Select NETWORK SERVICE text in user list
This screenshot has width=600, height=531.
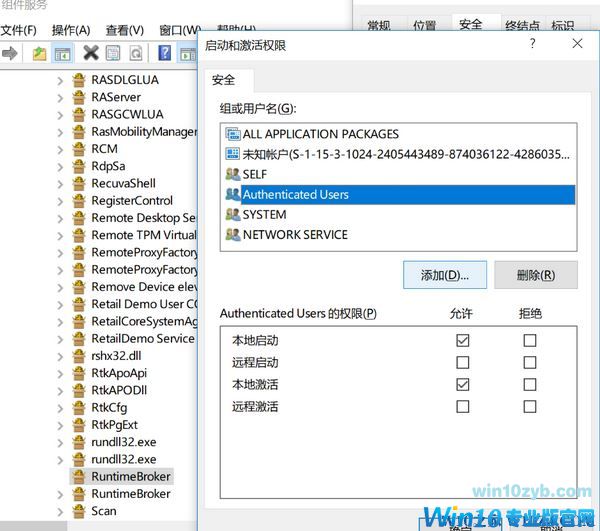[295, 235]
